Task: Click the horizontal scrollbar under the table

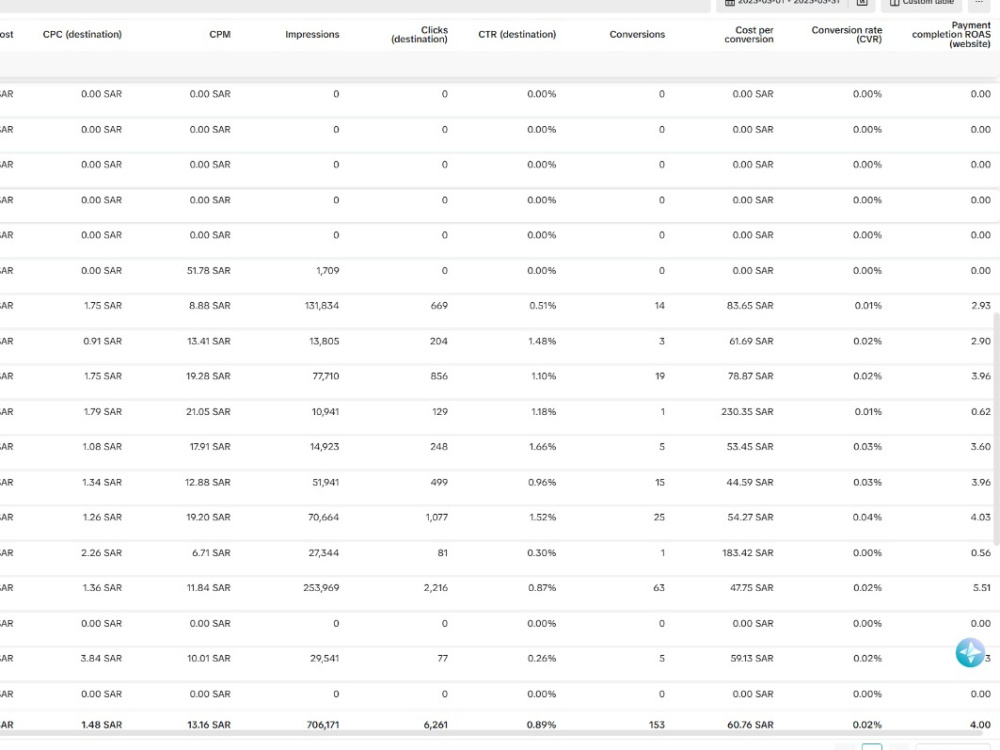Action: coord(491,733)
